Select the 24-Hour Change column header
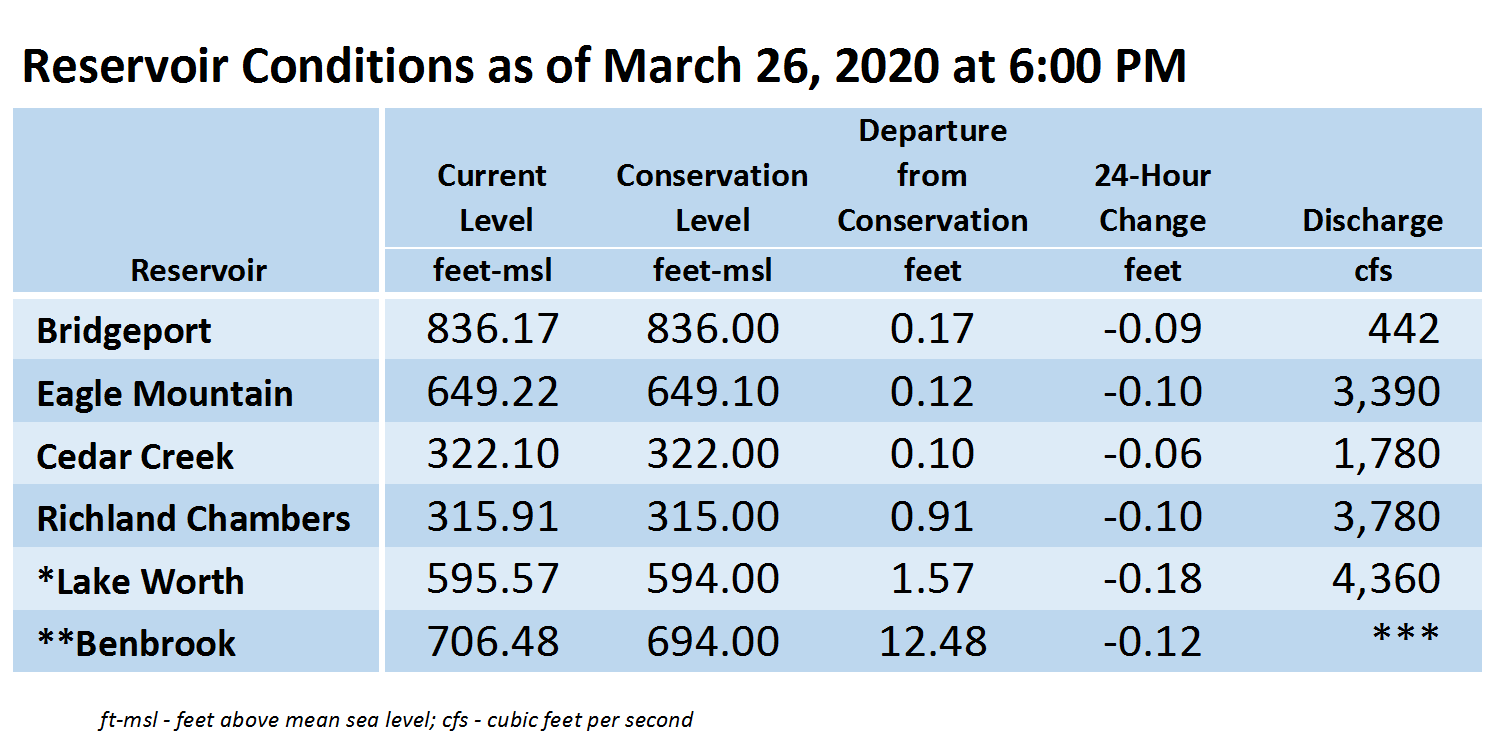 1152,198
